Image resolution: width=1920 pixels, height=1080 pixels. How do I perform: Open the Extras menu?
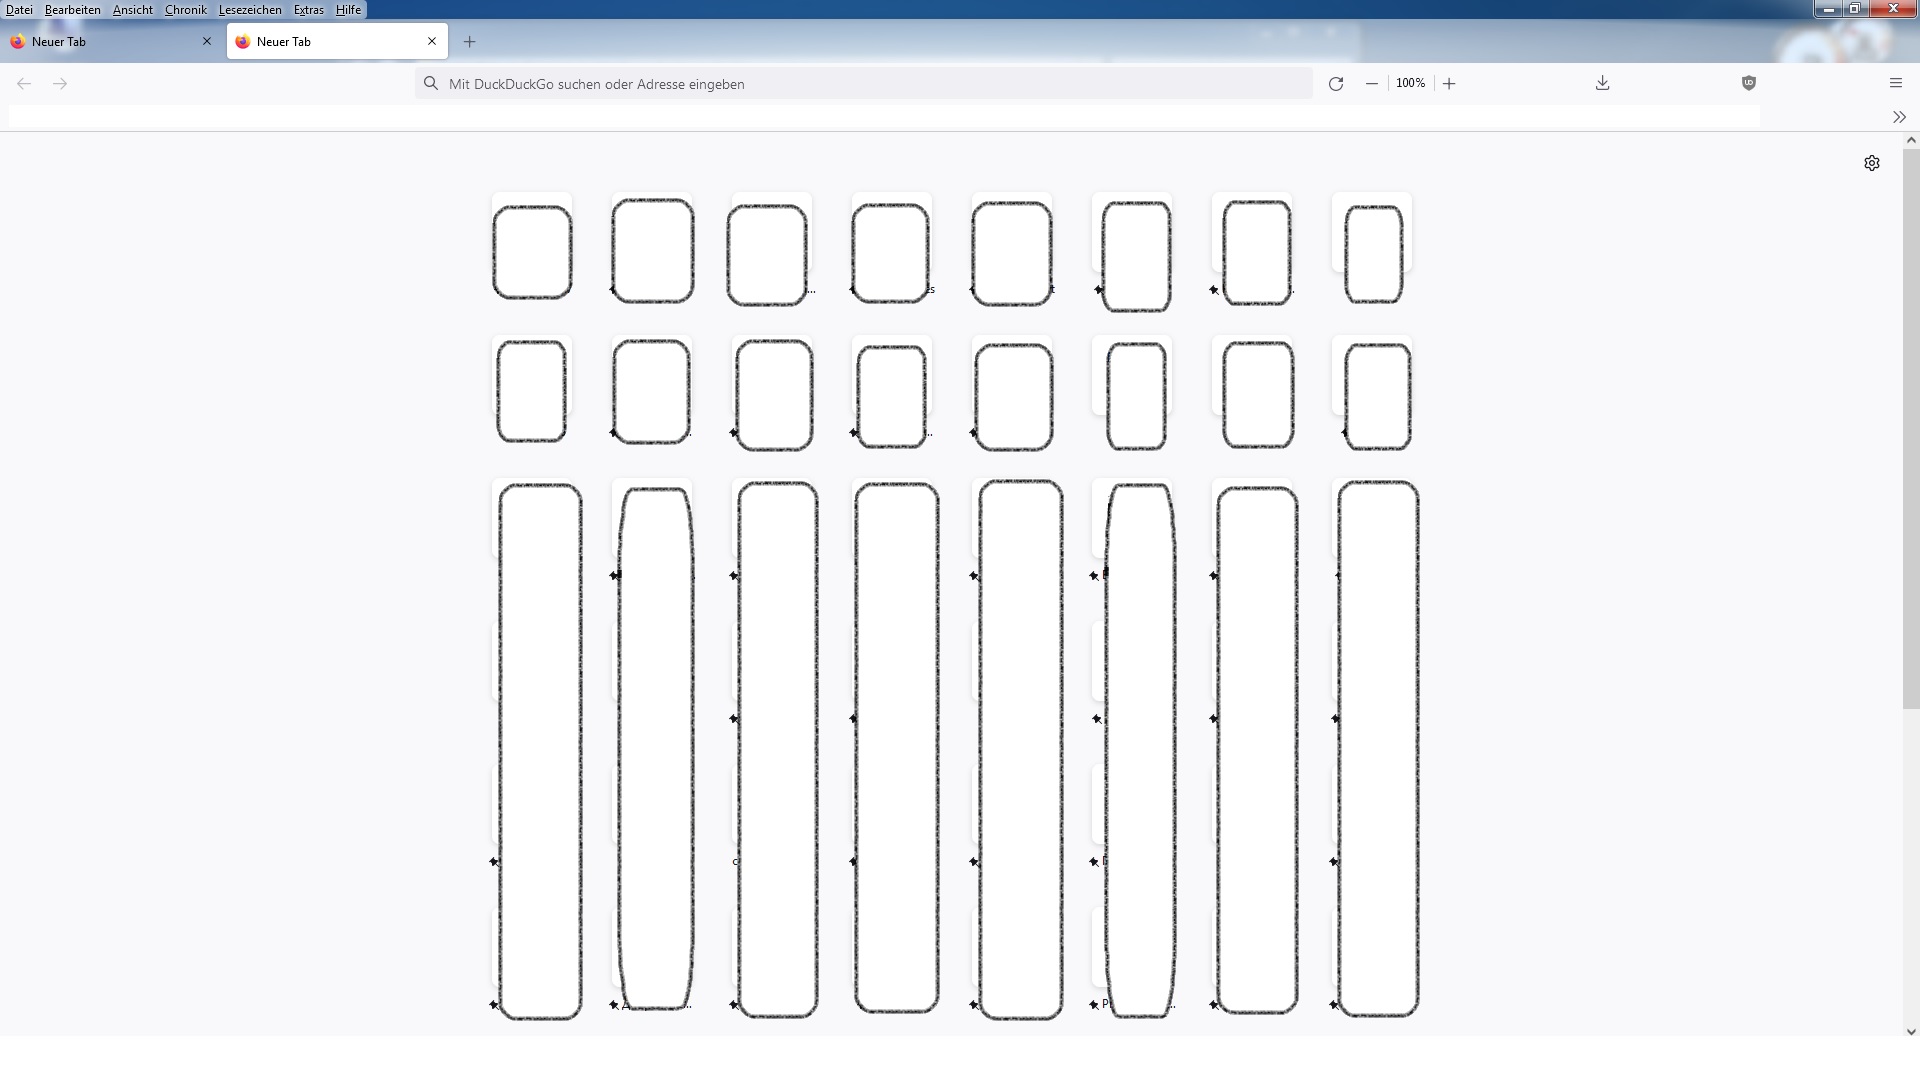(308, 10)
